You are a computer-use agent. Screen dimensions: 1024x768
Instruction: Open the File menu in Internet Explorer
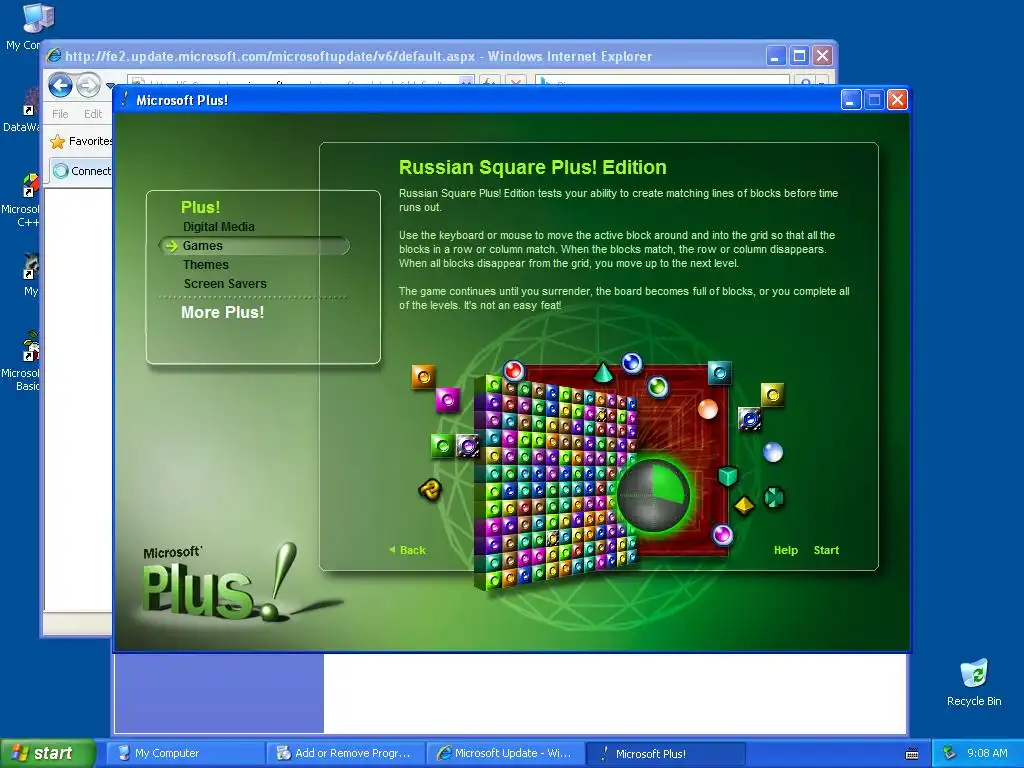tap(60, 114)
